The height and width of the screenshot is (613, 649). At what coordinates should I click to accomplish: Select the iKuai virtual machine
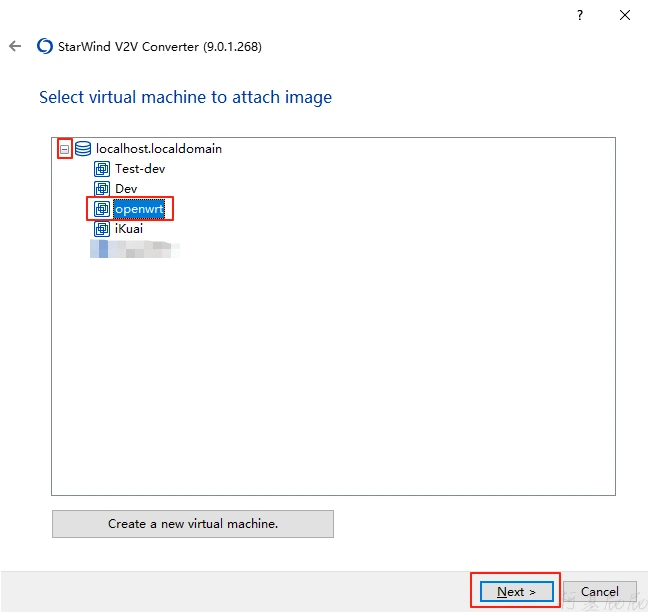coord(130,229)
